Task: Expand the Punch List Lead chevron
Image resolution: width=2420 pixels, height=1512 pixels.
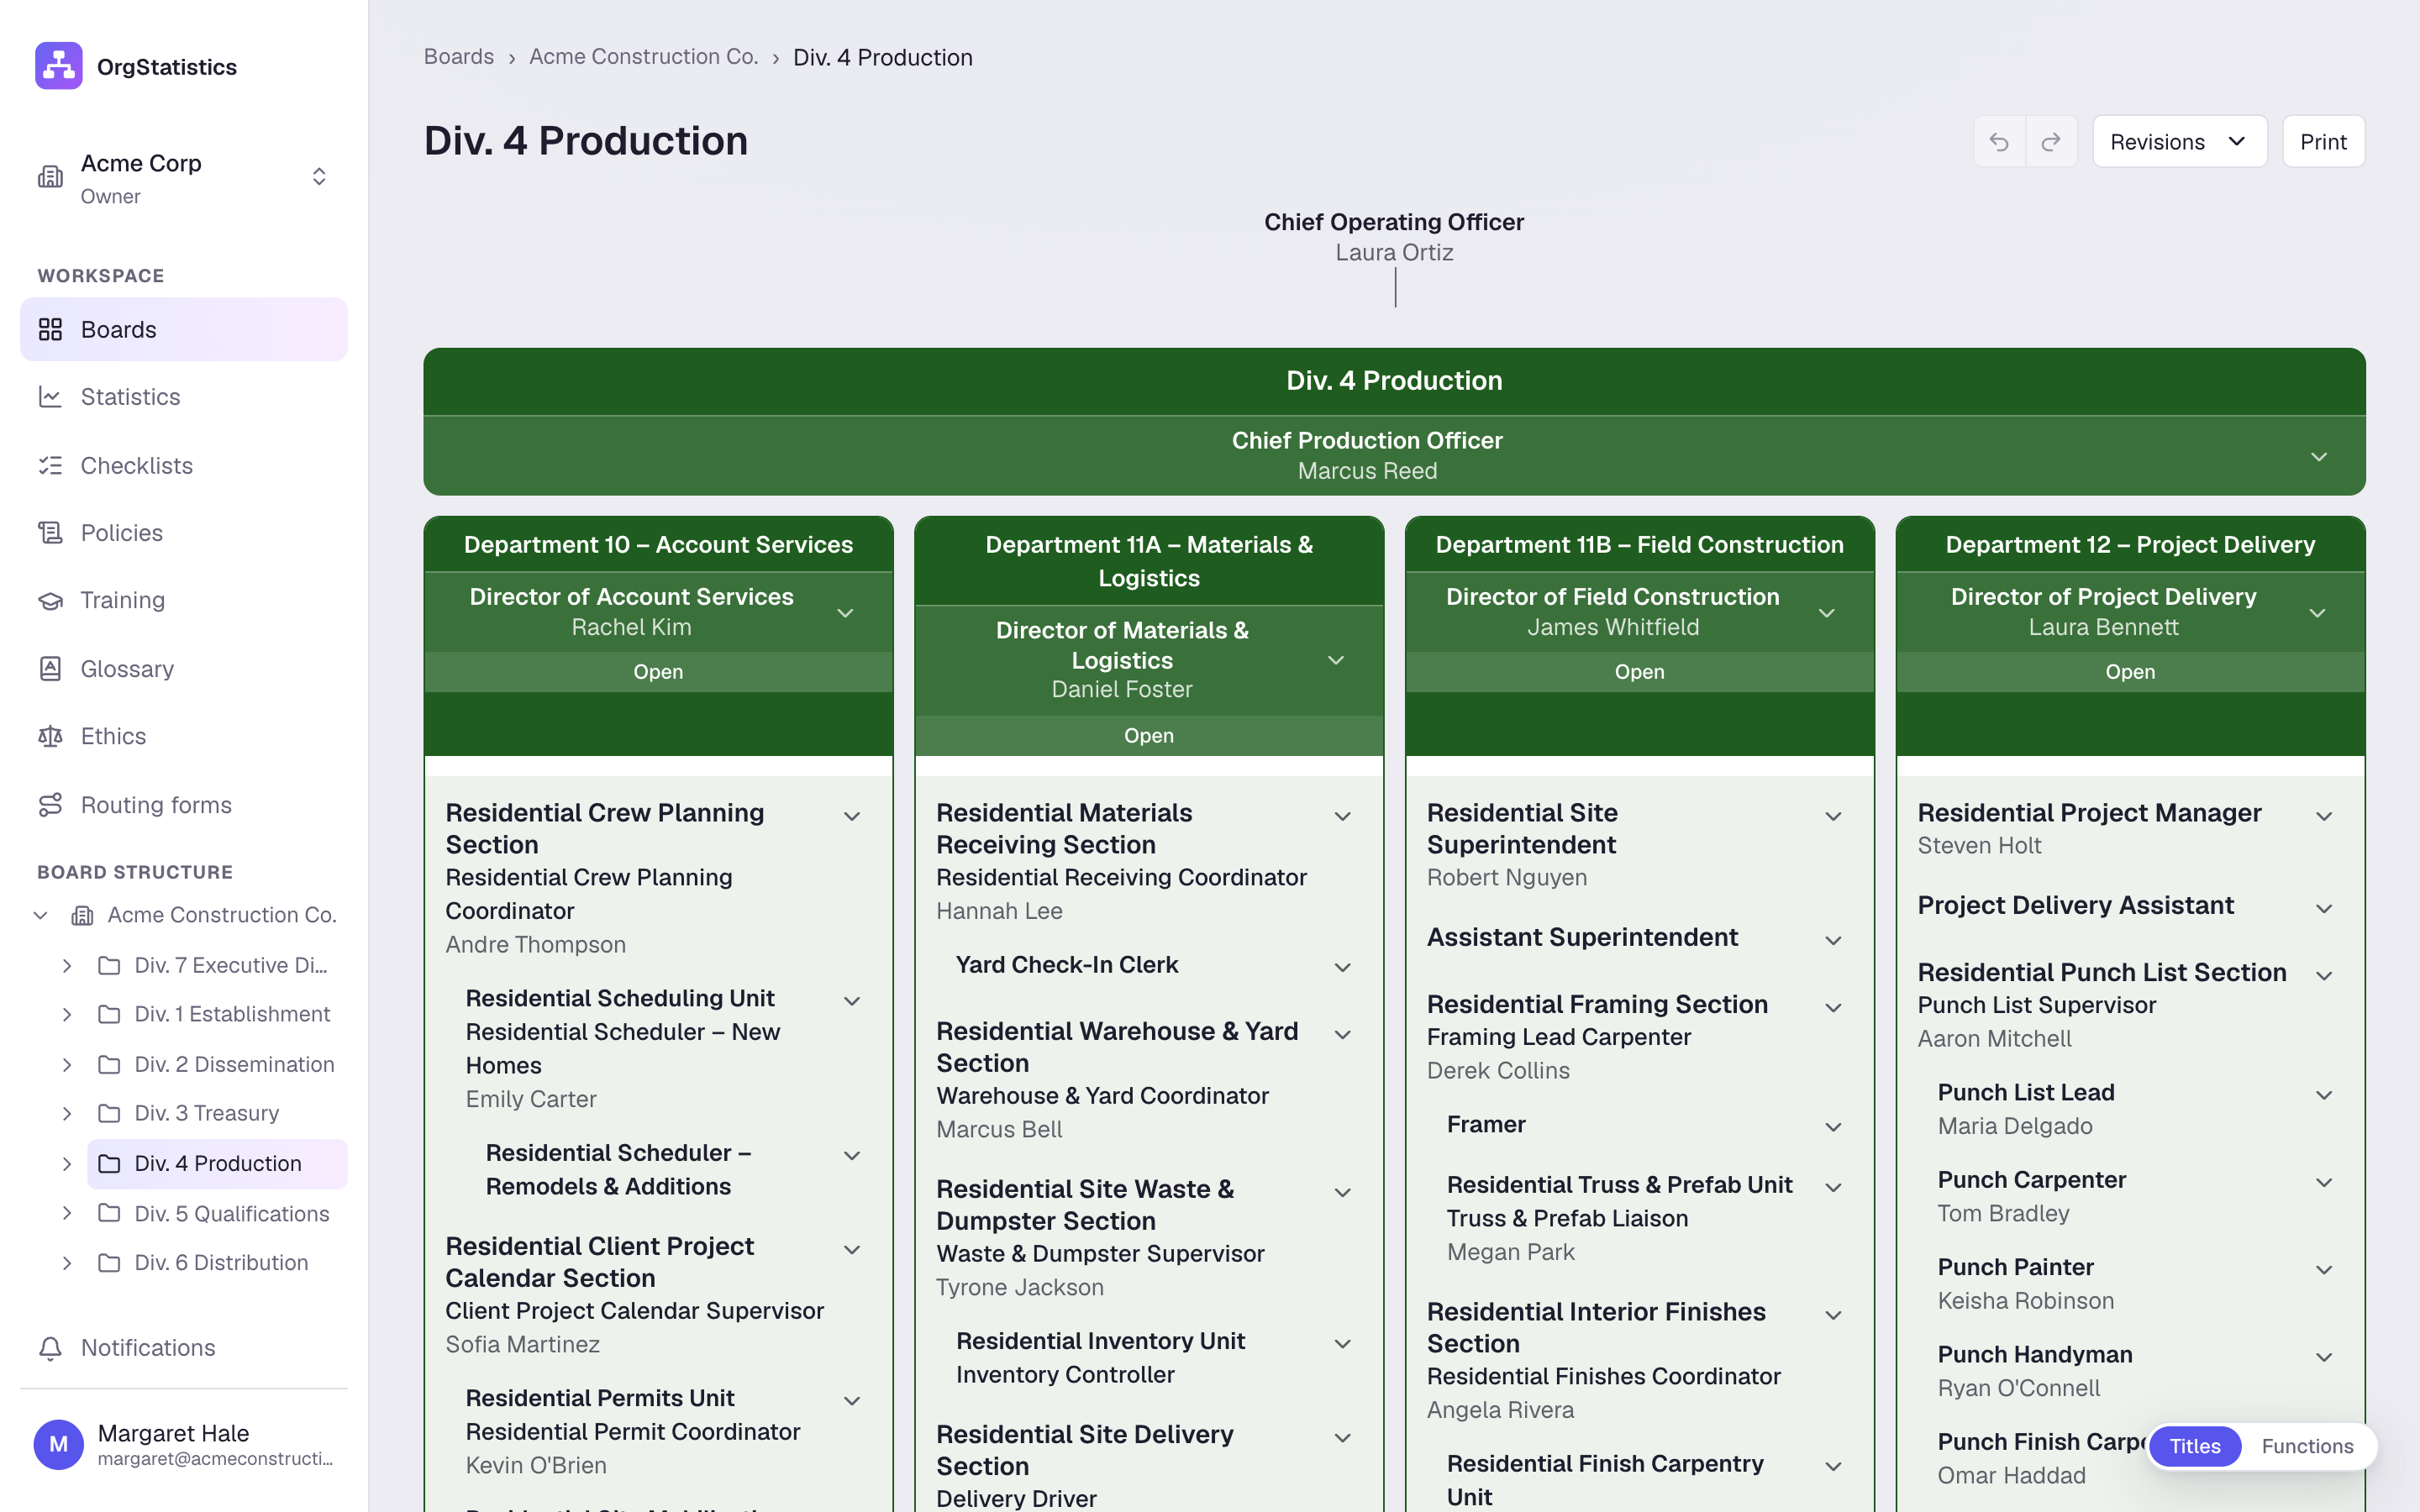Action: click(2324, 1095)
